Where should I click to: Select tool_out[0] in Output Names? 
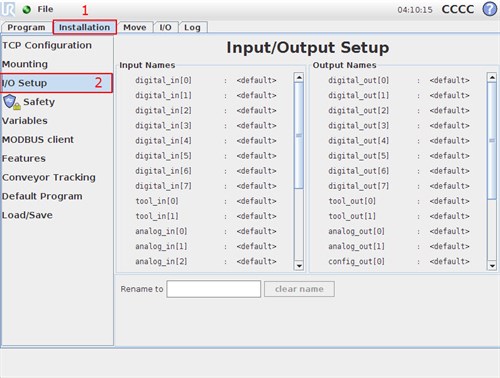[352, 201]
